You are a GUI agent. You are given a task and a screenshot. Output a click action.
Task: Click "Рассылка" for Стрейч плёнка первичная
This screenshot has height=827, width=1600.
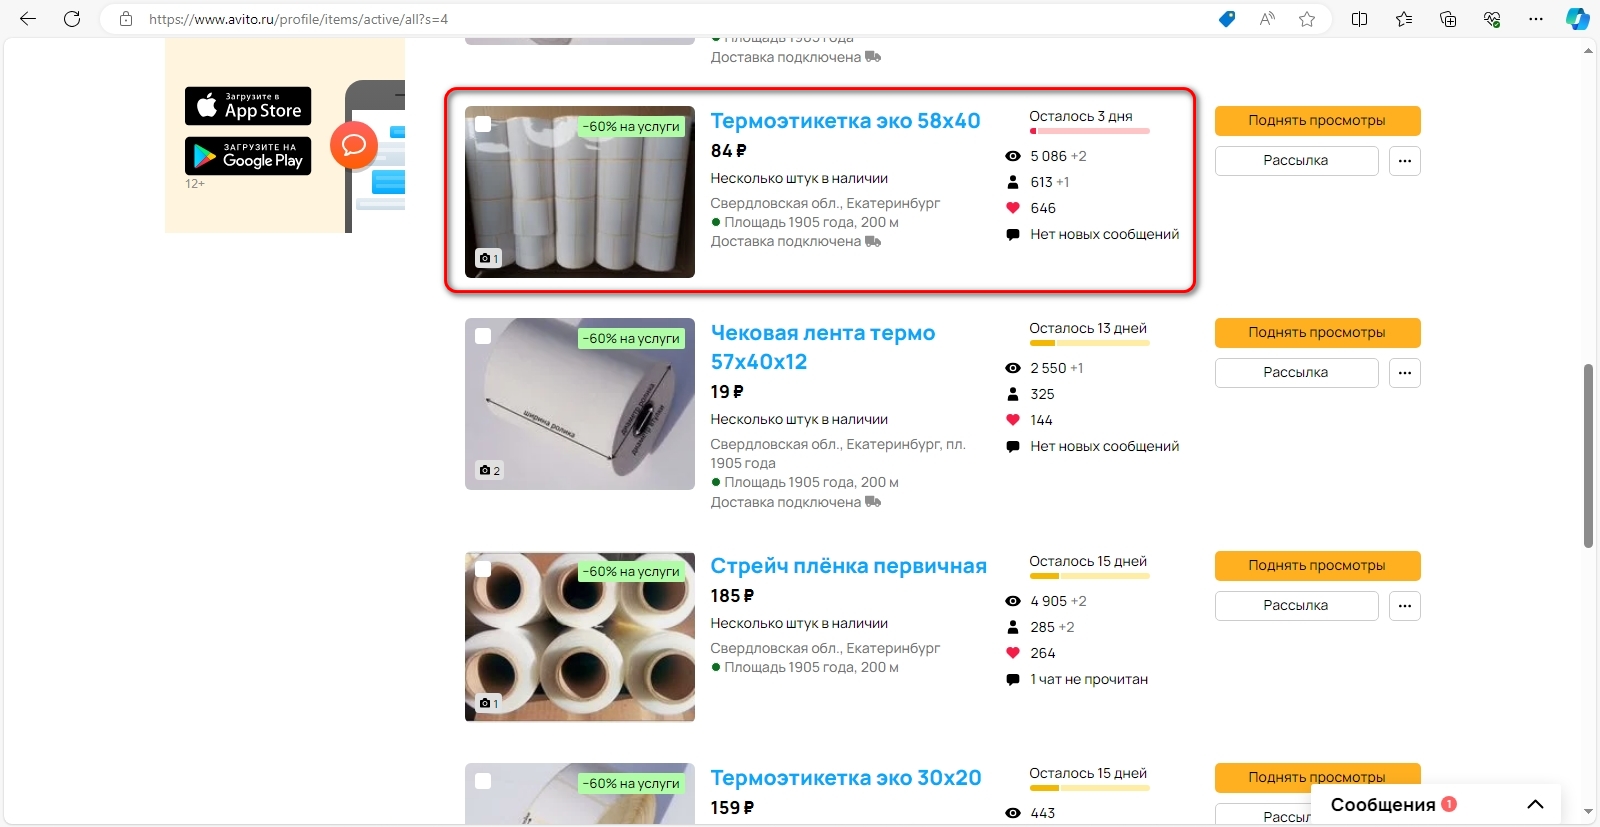[1297, 606]
